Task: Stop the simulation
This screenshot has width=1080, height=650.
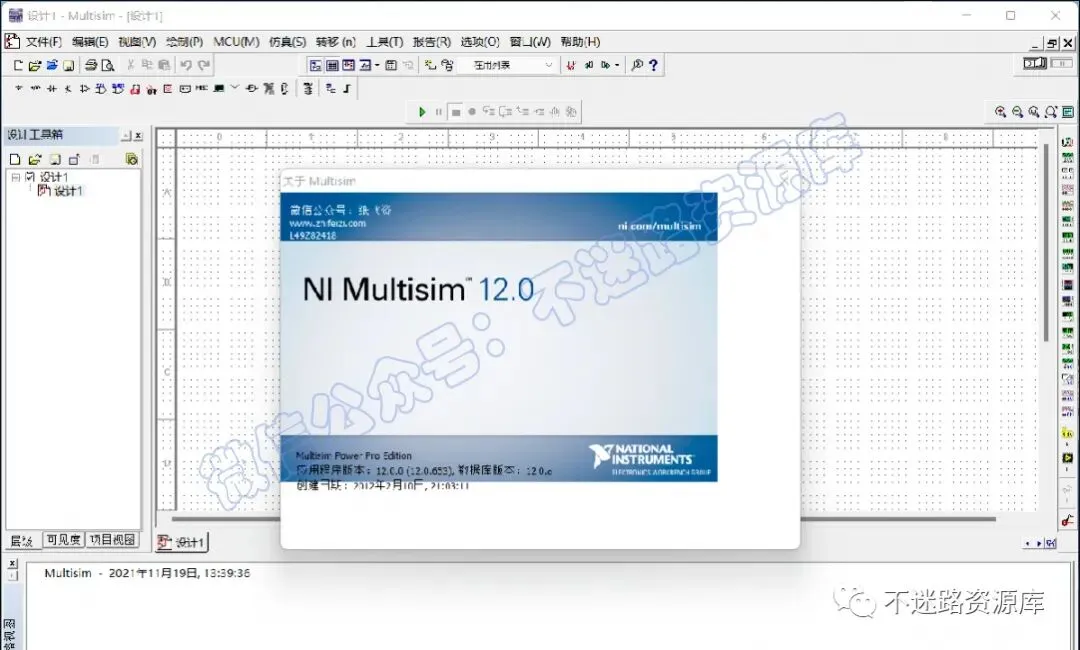Action: tap(455, 112)
